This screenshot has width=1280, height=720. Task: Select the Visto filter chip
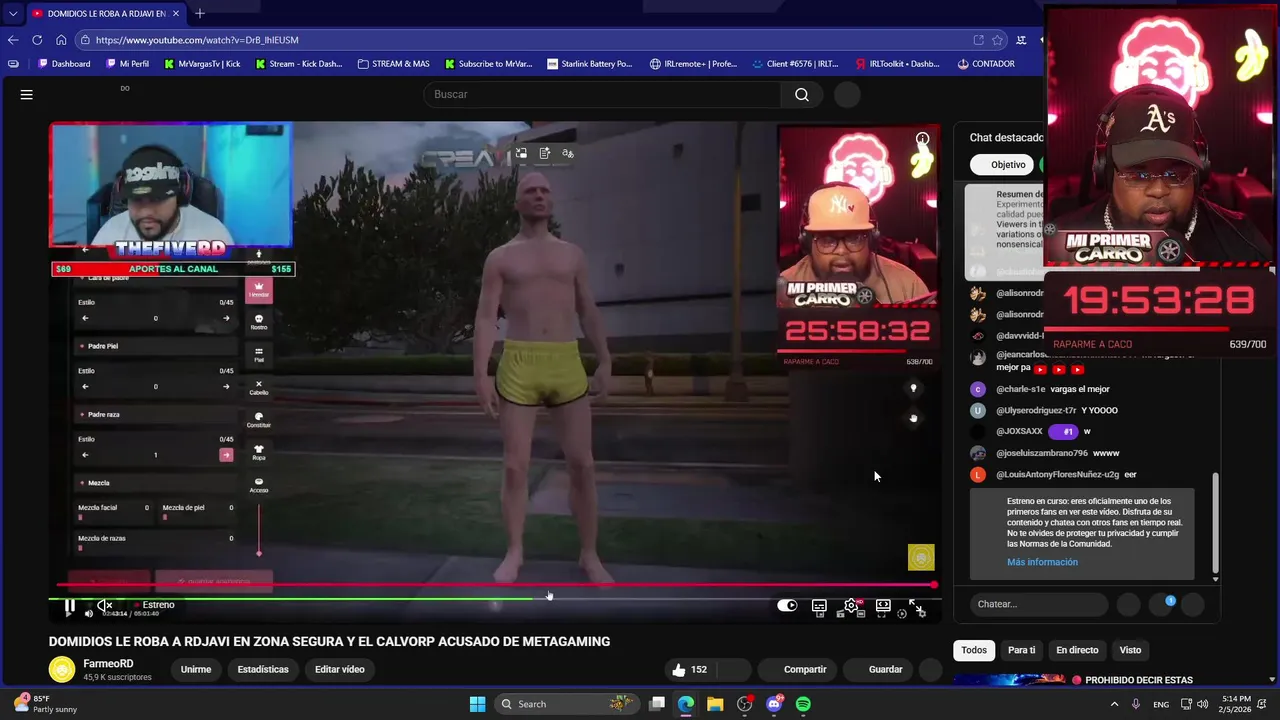(x=1130, y=650)
